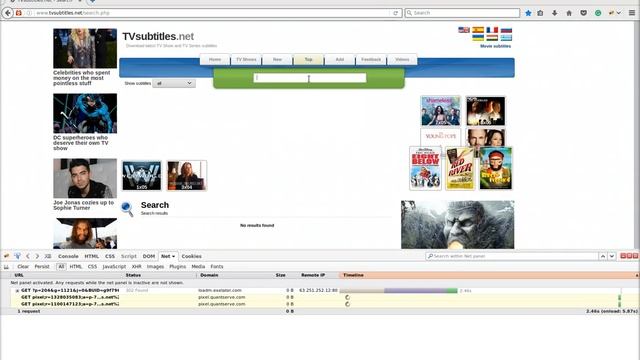Switch to the Firebug Cookies tab

(191, 256)
